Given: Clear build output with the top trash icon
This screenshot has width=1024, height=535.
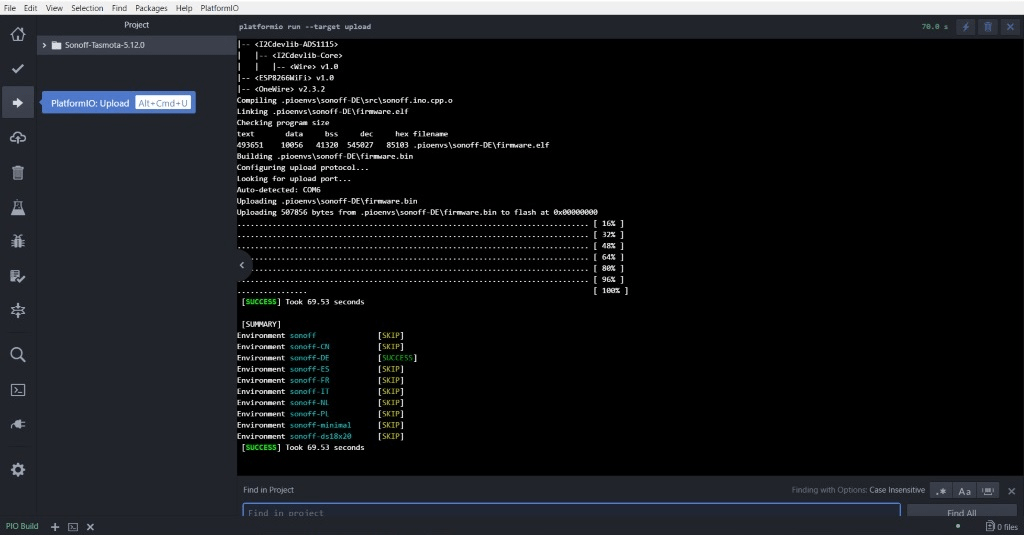Looking at the screenshot, I should coord(988,27).
